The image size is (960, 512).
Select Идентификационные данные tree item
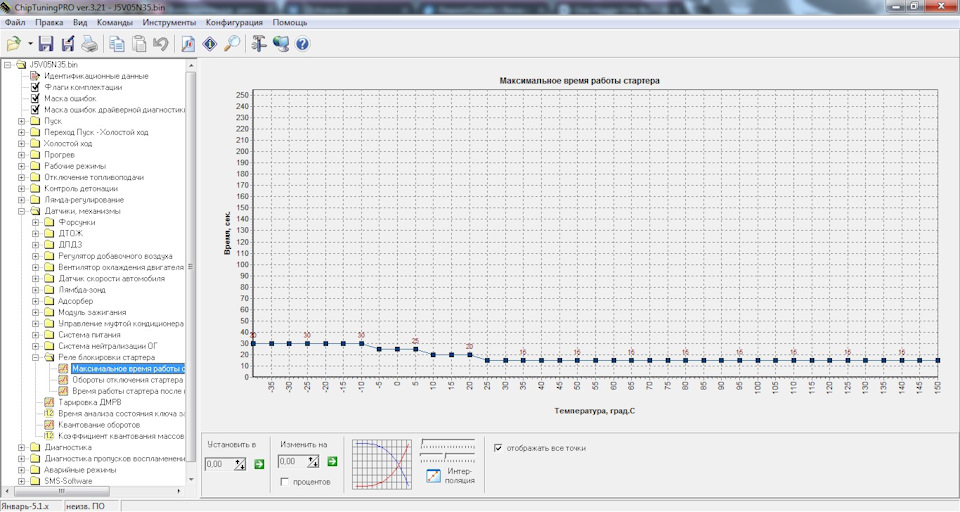click(x=96, y=76)
